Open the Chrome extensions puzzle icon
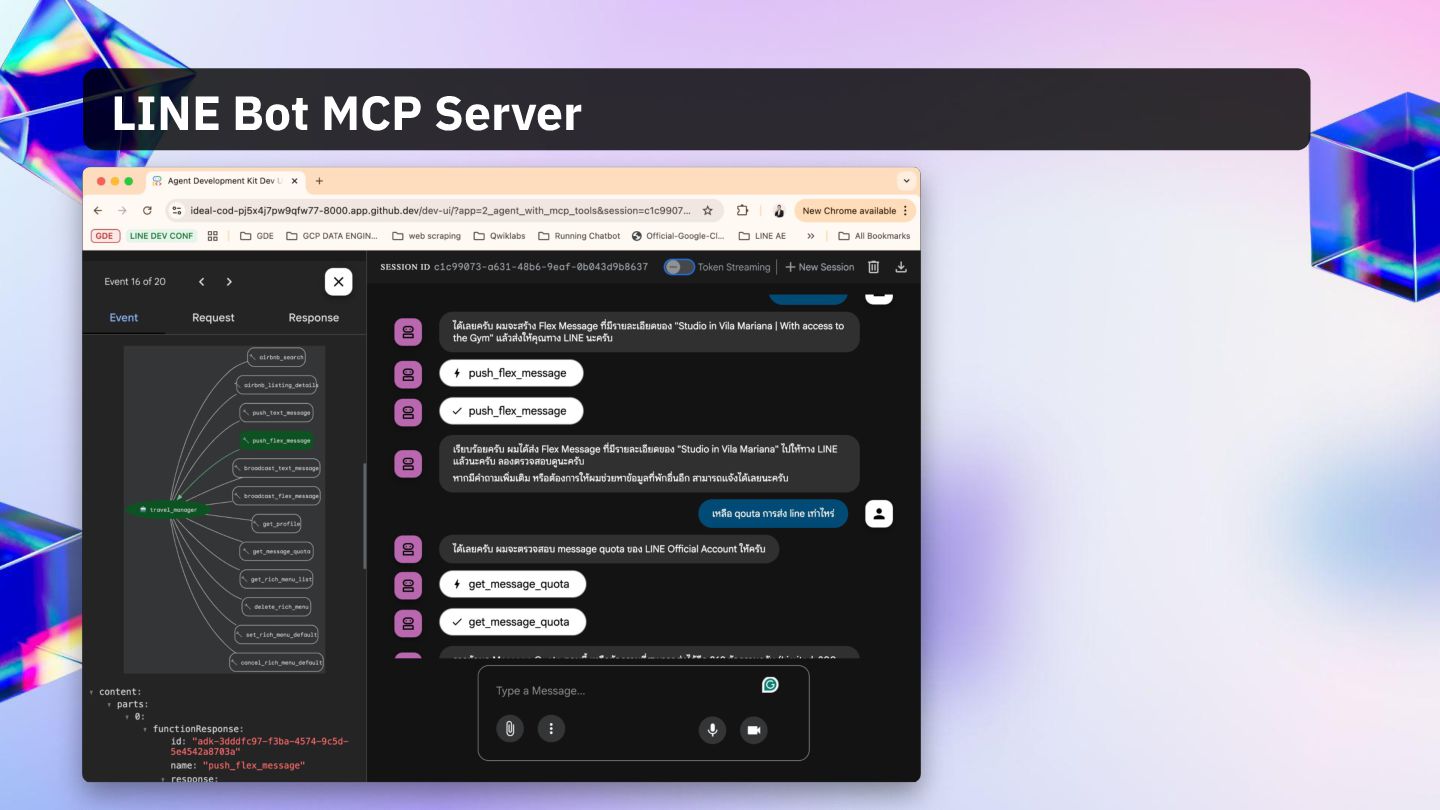The height and width of the screenshot is (810, 1440). pos(742,211)
